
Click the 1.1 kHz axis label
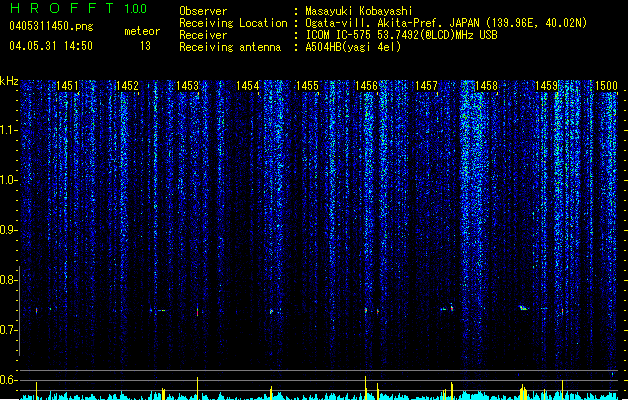pos(9,130)
